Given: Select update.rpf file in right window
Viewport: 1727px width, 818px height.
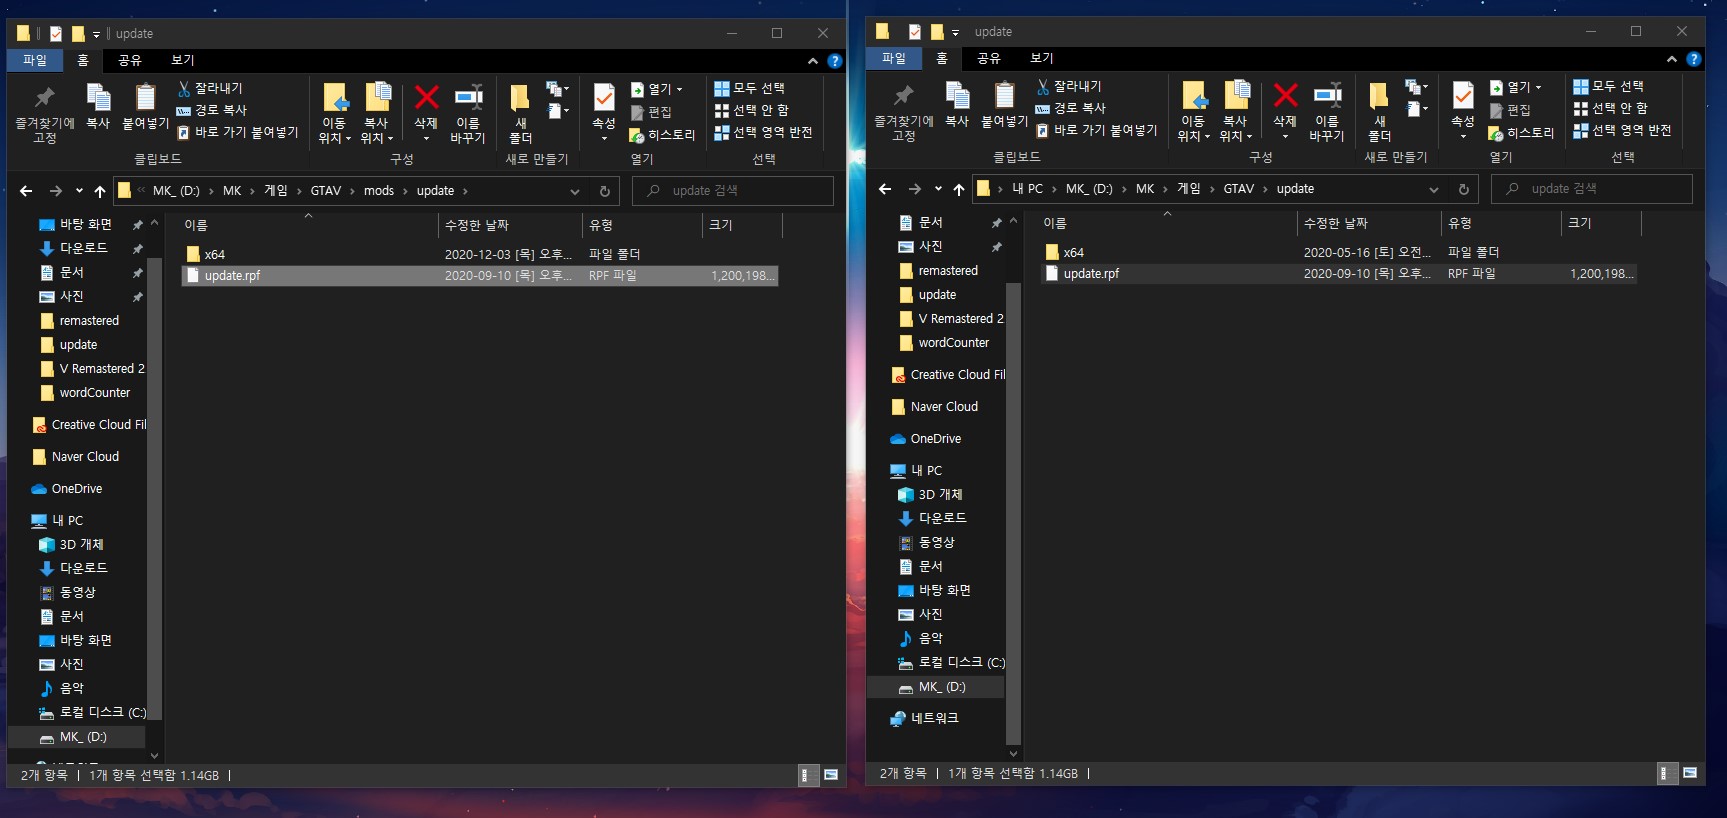Looking at the screenshot, I should [x=1339, y=274].
